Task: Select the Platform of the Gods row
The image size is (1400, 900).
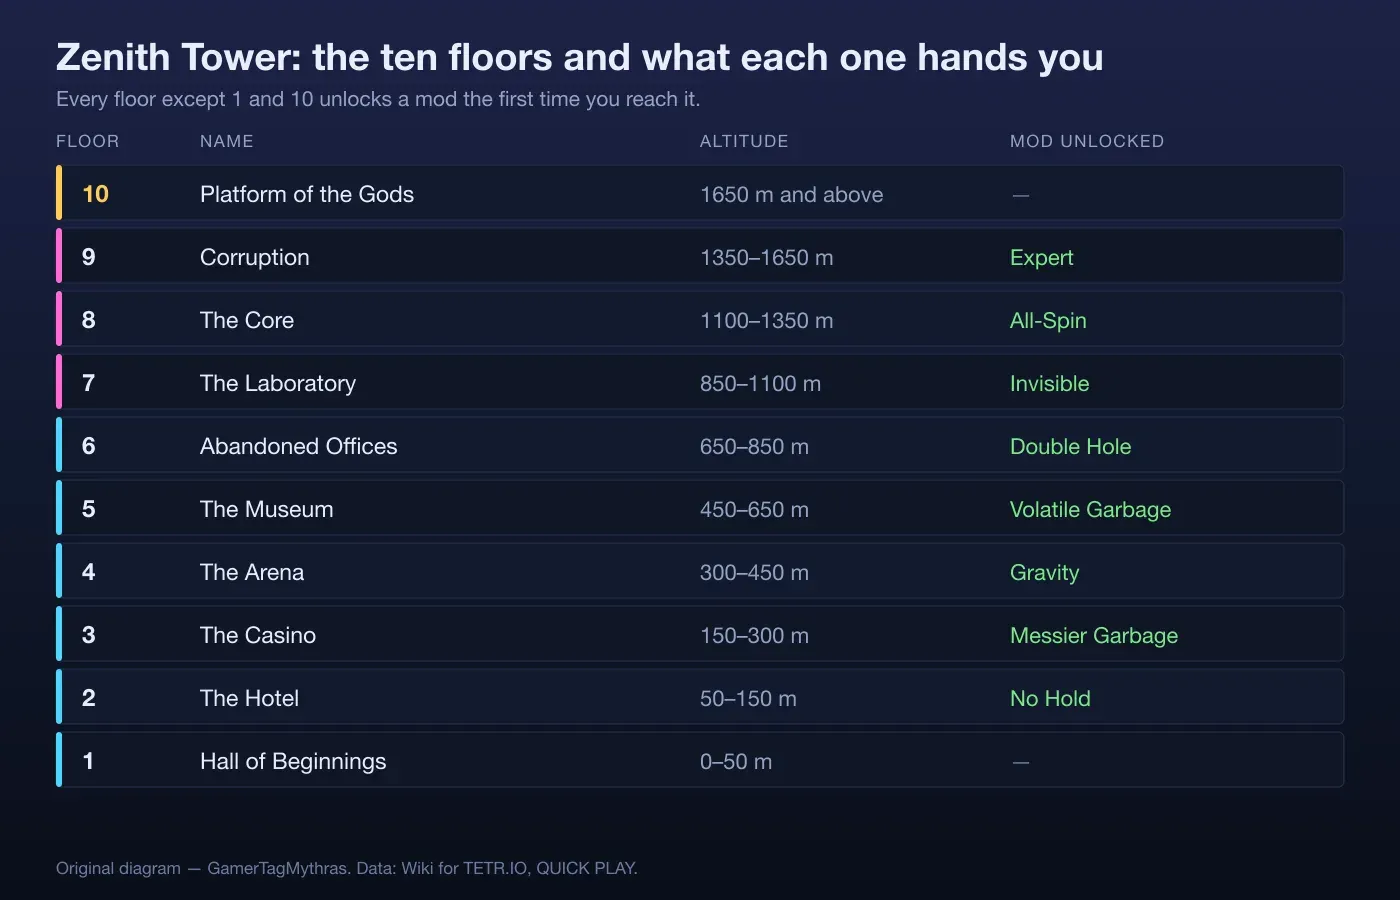Action: click(x=700, y=193)
